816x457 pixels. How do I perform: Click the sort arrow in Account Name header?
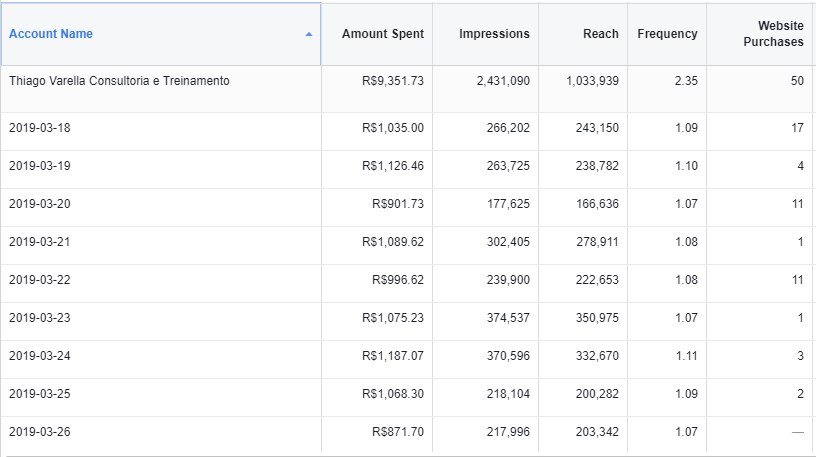309,34
